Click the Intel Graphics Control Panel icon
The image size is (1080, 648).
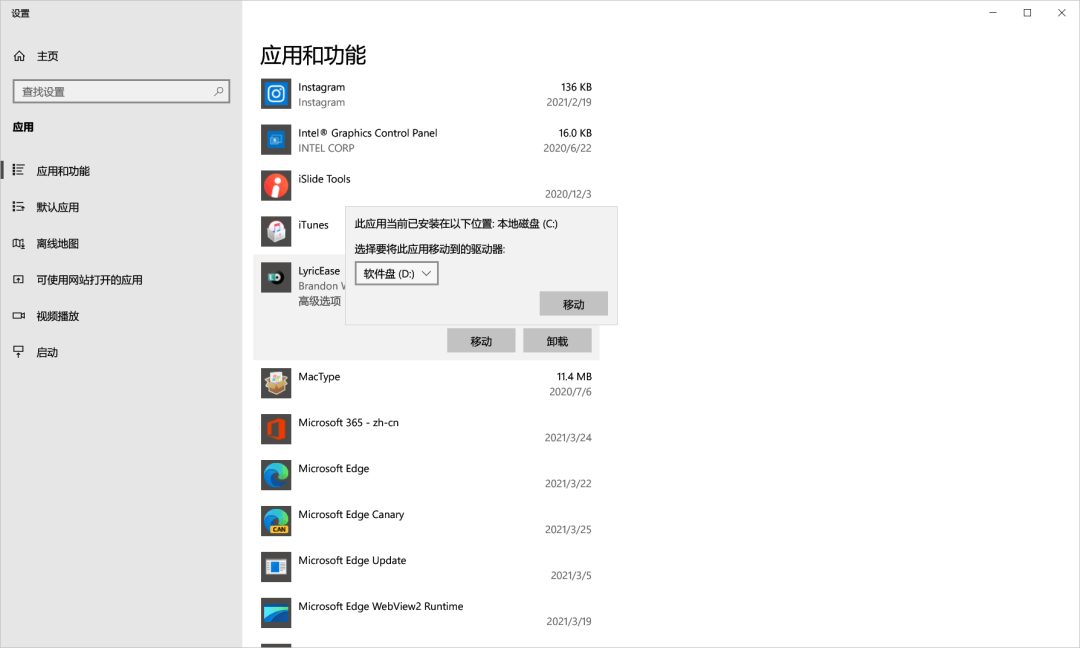(x=276, y=140)
